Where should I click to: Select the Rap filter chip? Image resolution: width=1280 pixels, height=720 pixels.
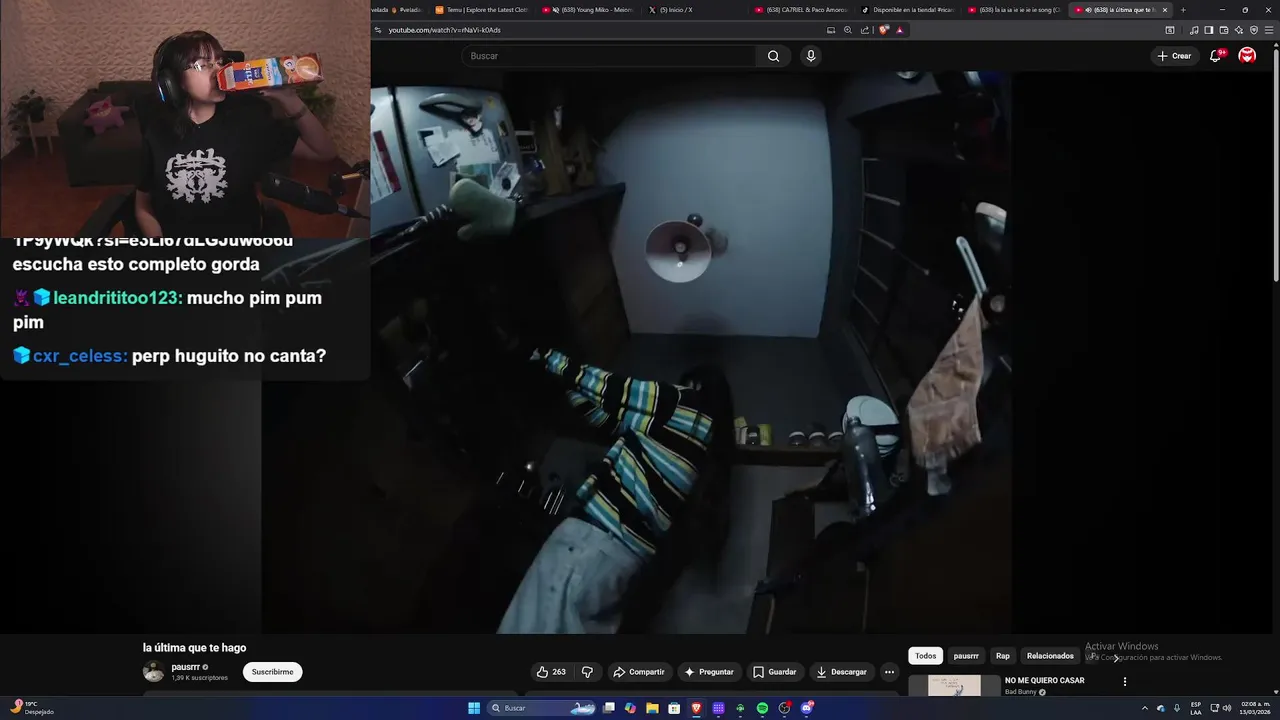pyautogui.click(x=1003, y=656)
